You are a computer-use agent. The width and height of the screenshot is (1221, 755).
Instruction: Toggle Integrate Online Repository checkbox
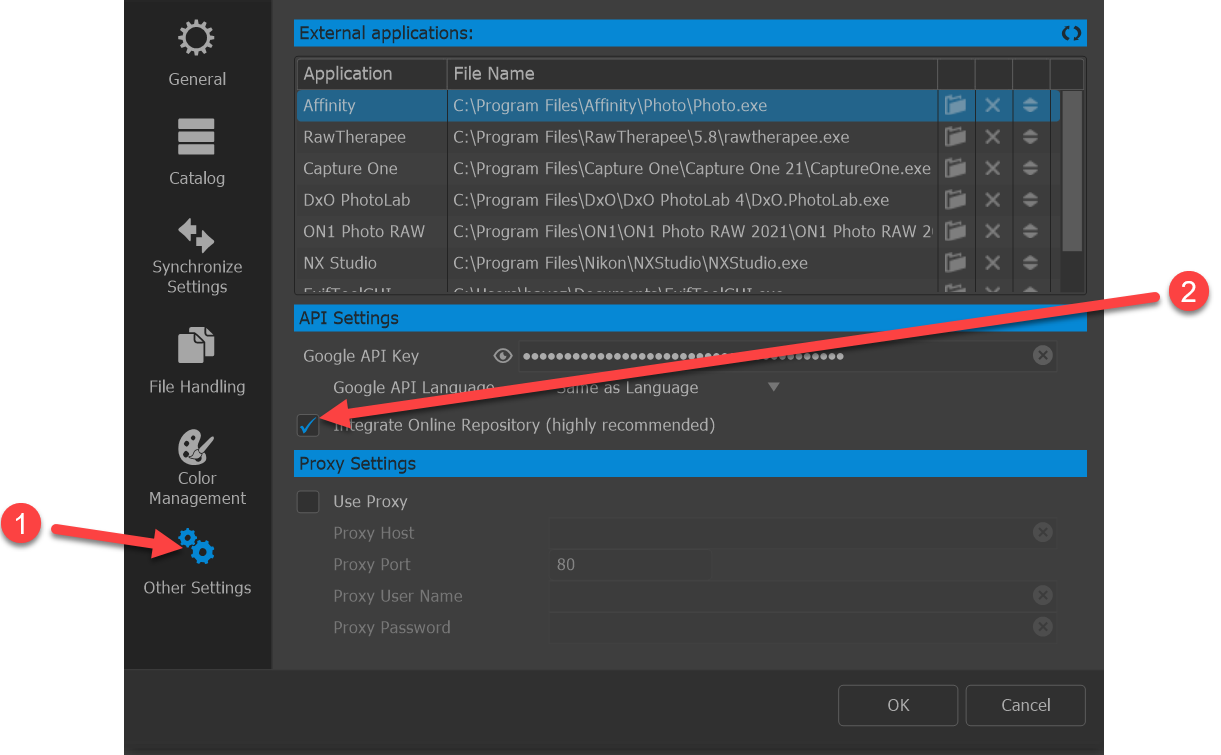coord(308,425)
